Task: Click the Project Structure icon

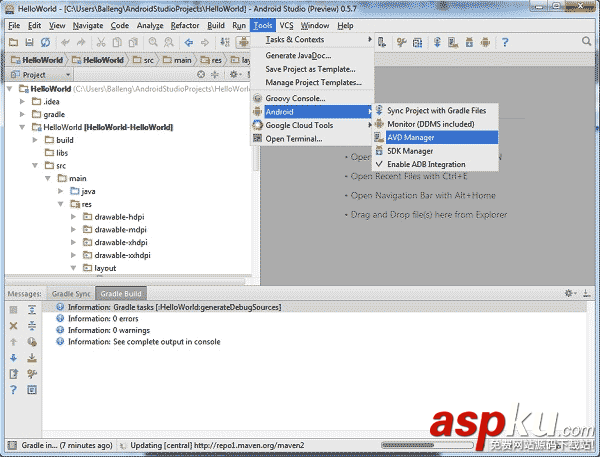Action: (417, 42)
